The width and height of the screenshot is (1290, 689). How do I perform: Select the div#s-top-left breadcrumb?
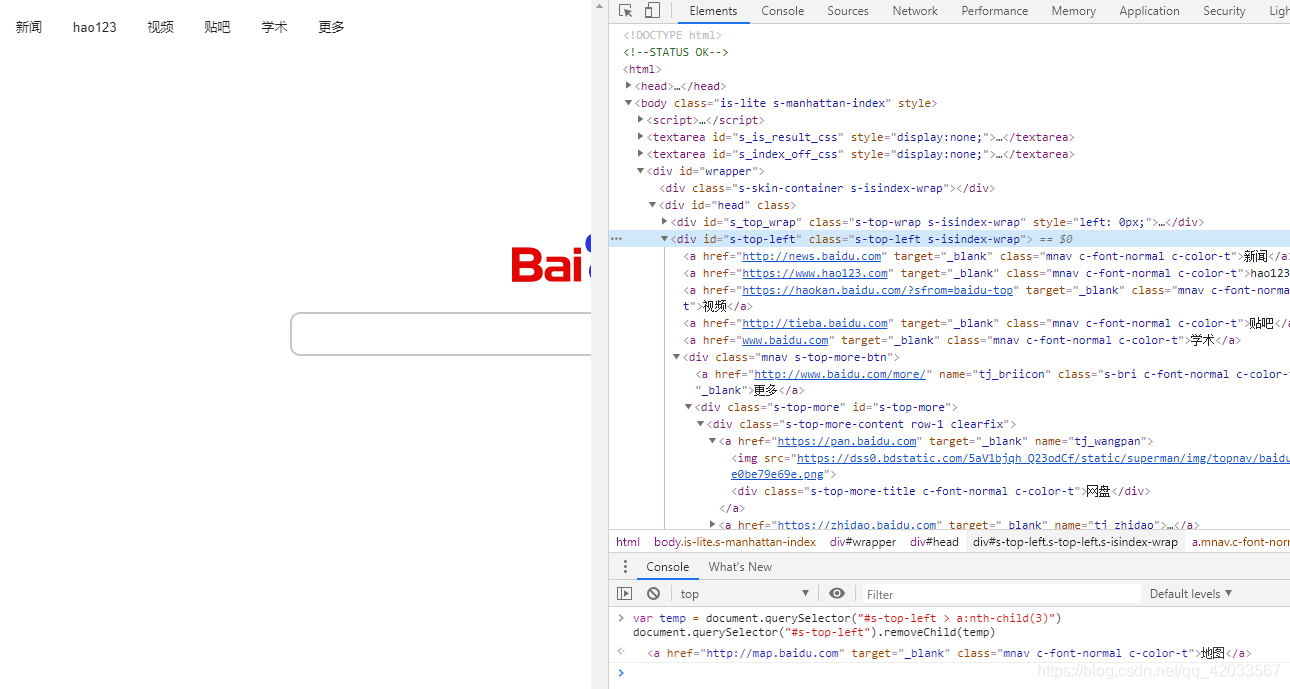pos(1076,542)
